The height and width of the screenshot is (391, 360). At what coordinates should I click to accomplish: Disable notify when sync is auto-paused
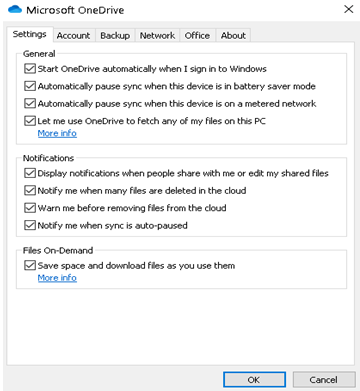pyautogui.click(x=30, y=225)
